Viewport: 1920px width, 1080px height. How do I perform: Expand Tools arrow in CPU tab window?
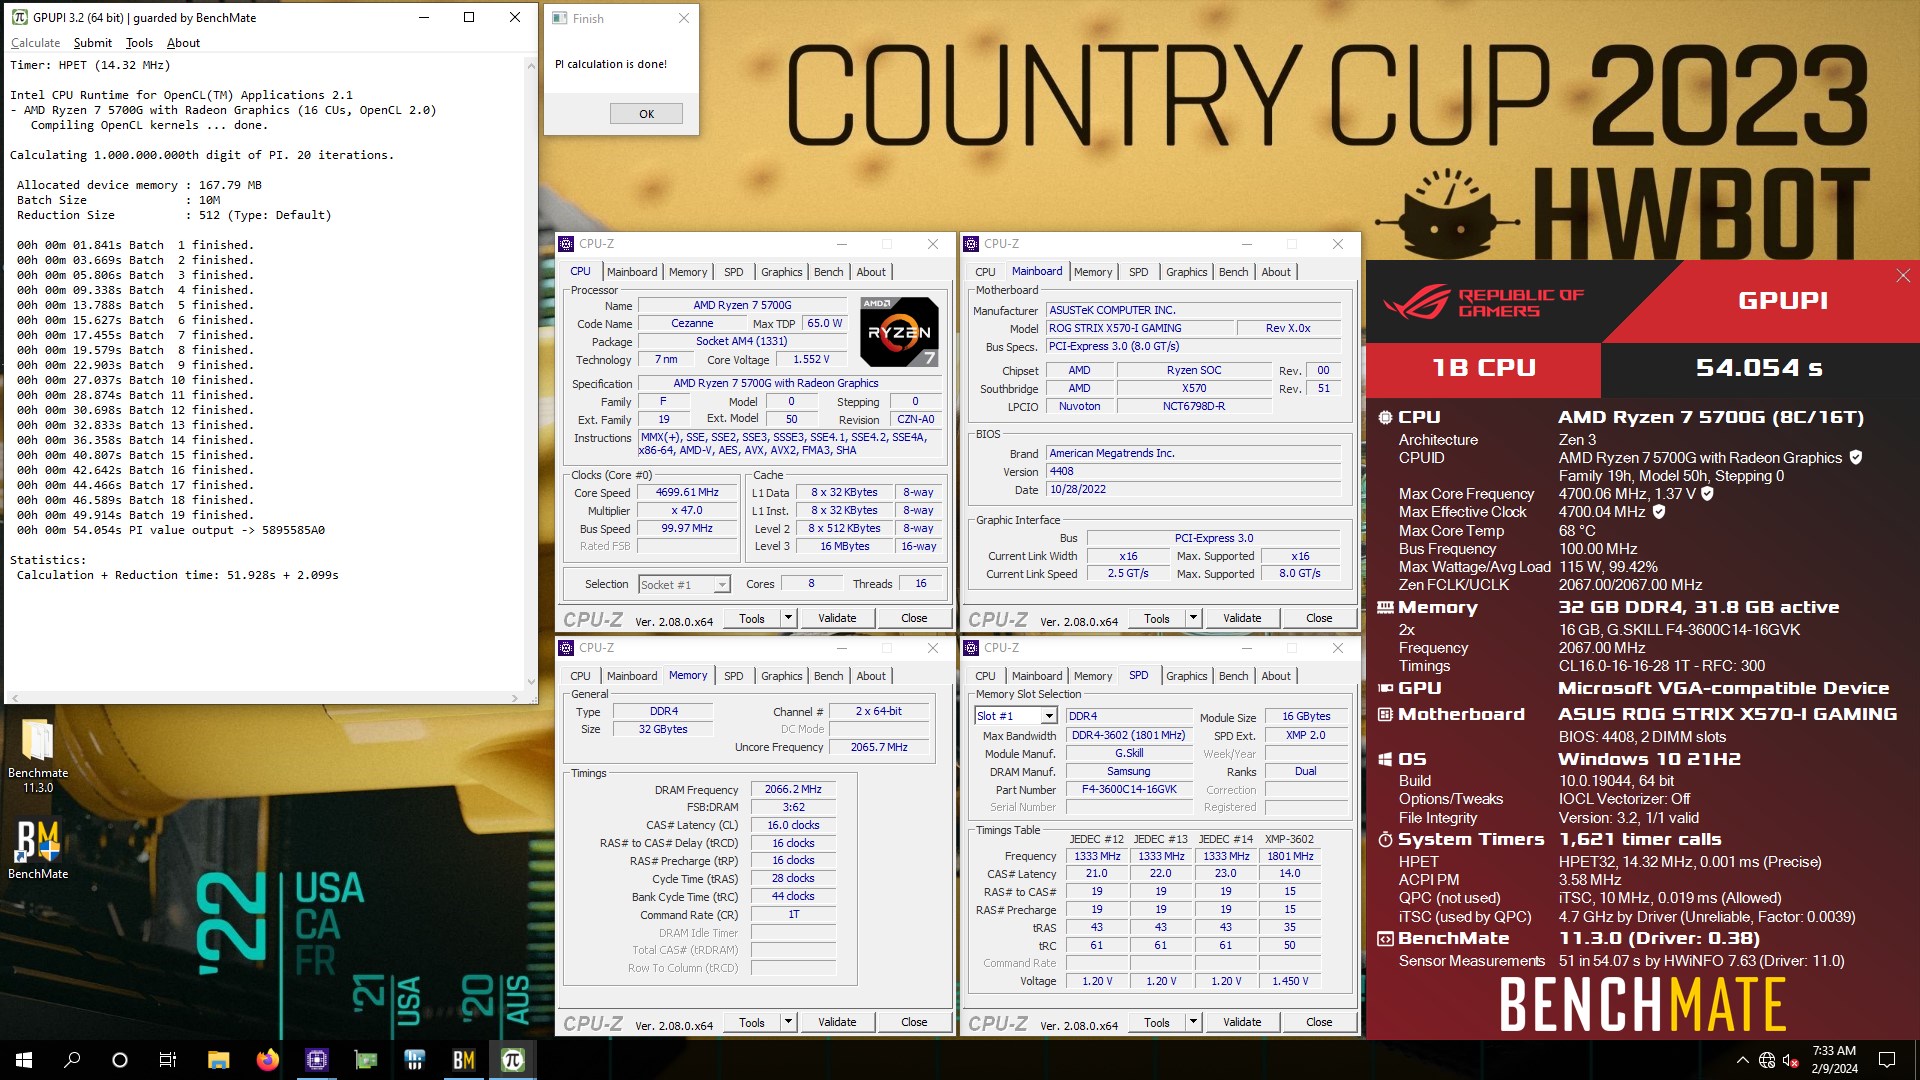(788, 618)
